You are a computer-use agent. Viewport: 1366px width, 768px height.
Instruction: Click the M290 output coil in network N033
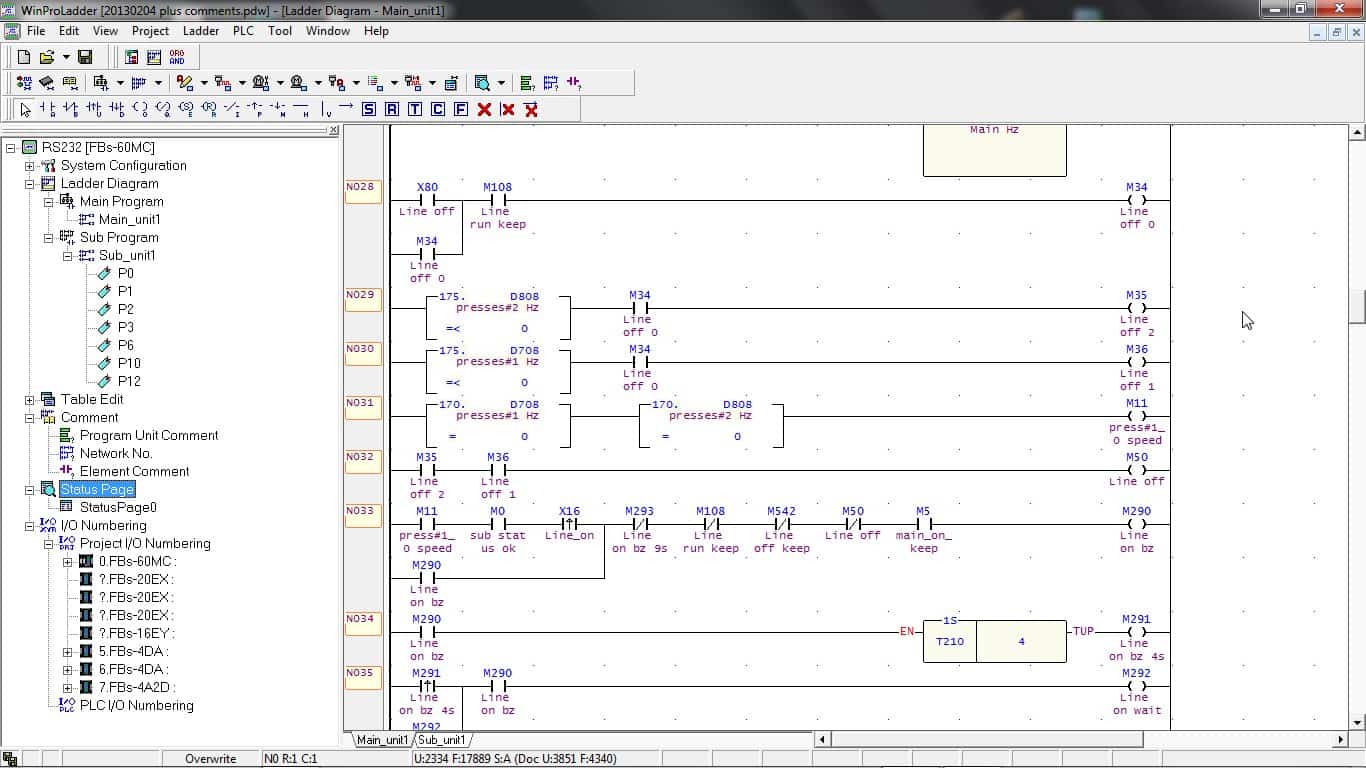[1136, 524]
